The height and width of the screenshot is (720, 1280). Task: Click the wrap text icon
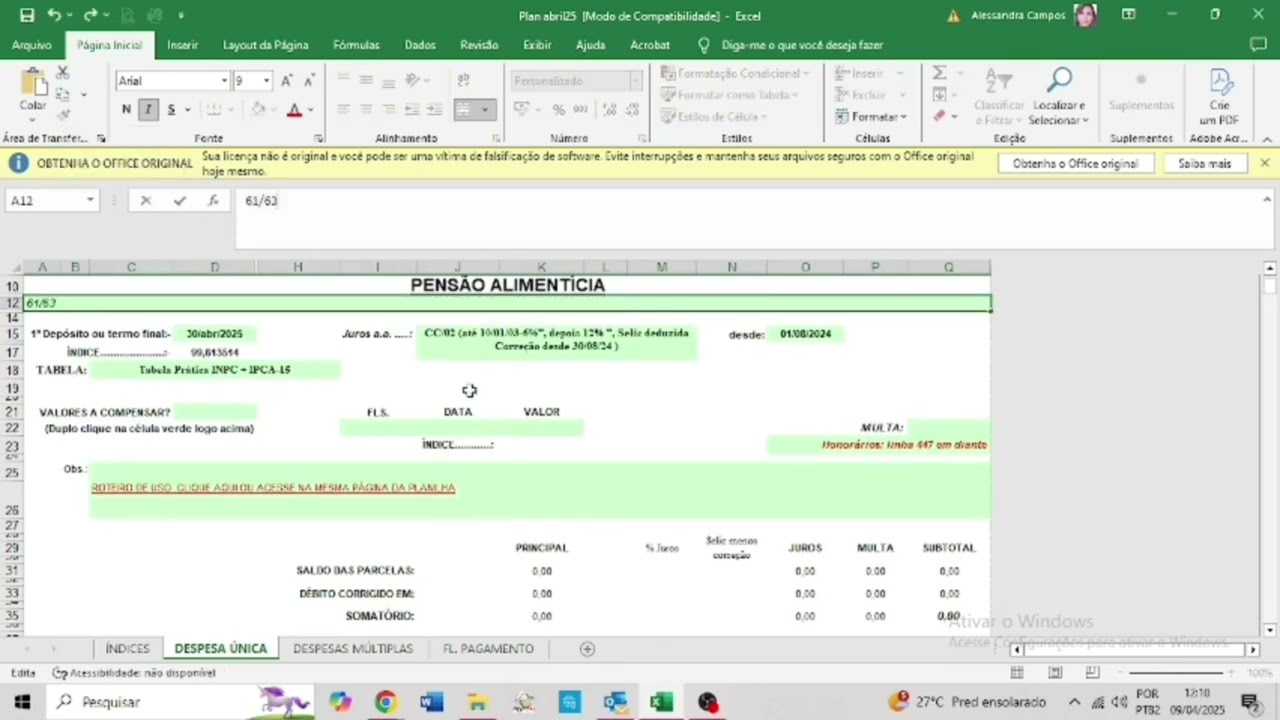[x=464, y=80]
